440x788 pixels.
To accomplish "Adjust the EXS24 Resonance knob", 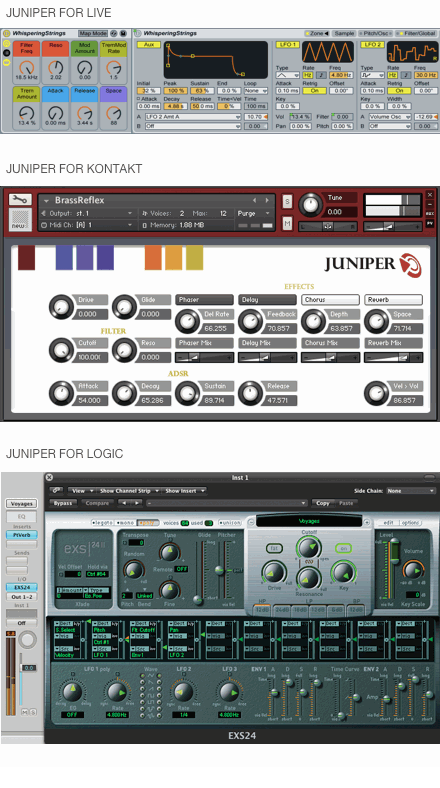I will (309, 578).
